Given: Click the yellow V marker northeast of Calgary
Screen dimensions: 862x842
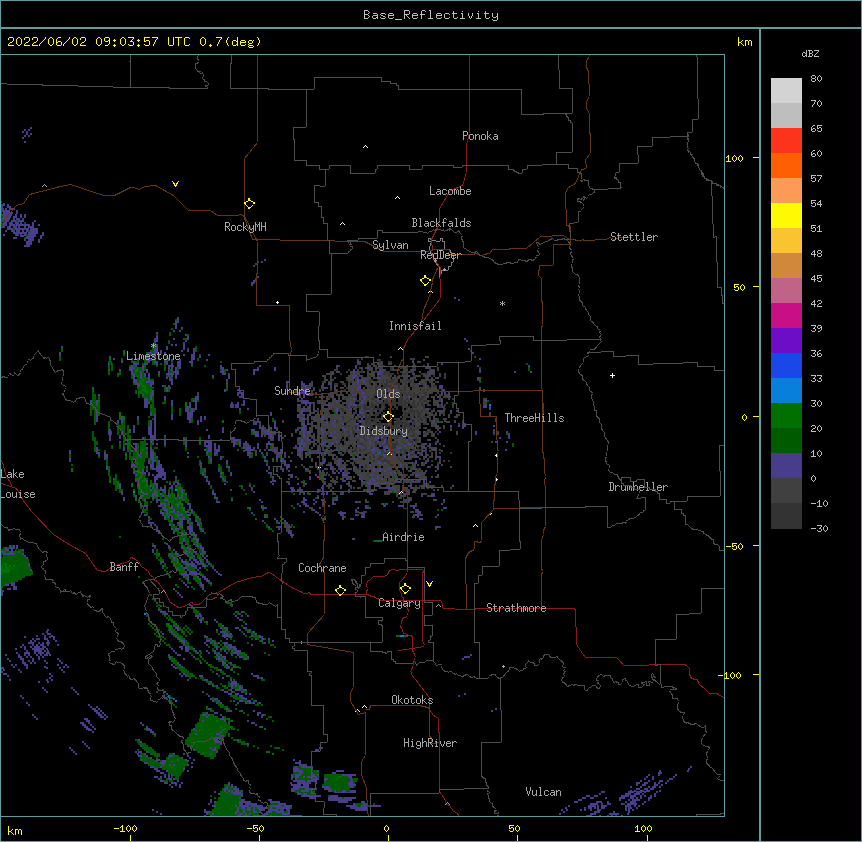Looking at the screenshot, I should coord(429,584).
